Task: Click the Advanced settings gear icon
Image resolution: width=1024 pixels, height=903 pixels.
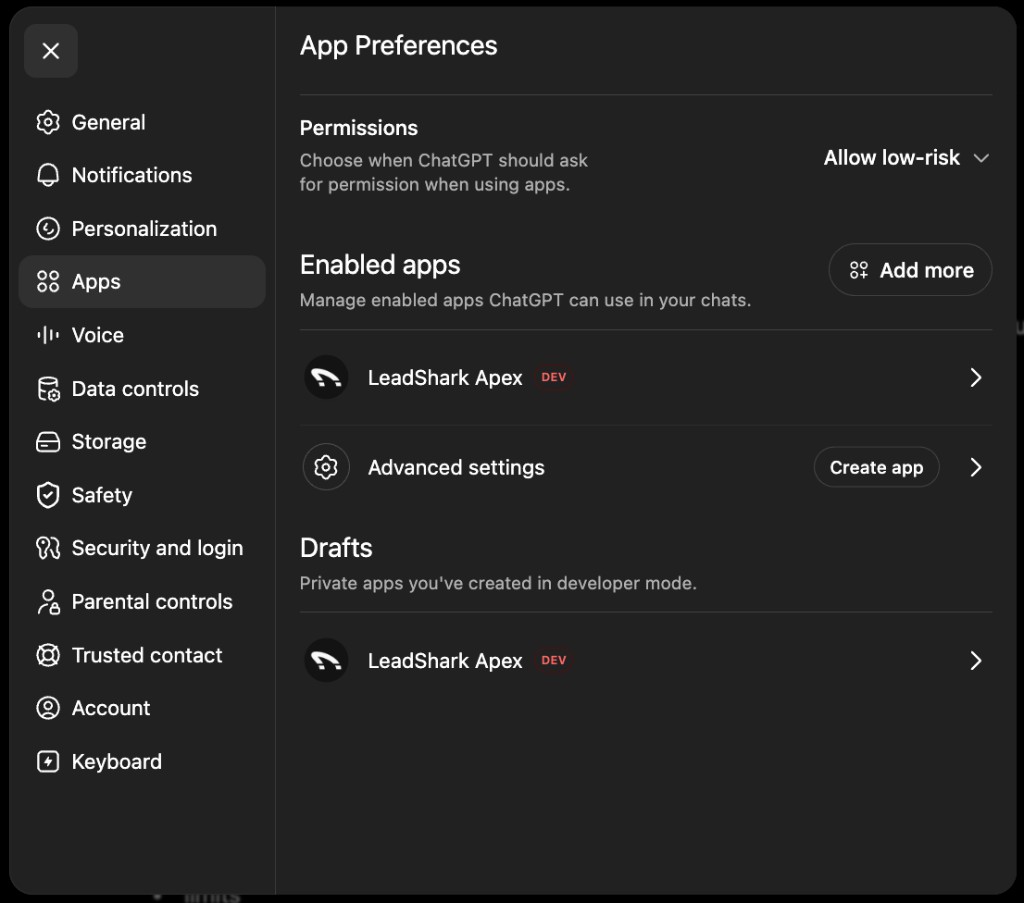Action: coord(326,467)
